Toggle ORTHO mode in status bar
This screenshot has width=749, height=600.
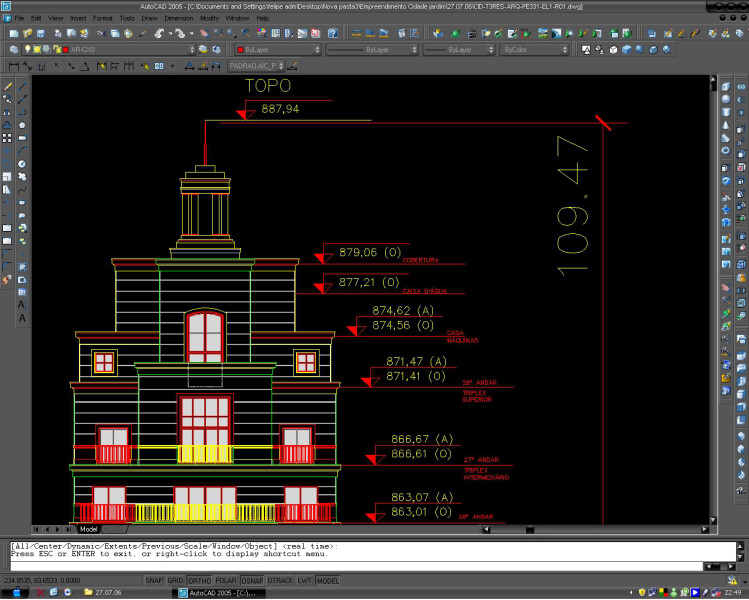click(199, 580)
